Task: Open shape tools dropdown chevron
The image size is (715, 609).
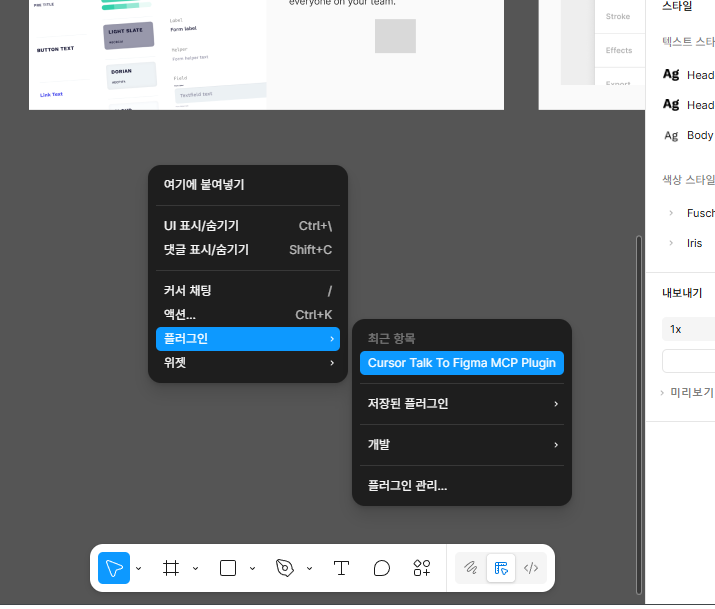Action: coord(252,568)
